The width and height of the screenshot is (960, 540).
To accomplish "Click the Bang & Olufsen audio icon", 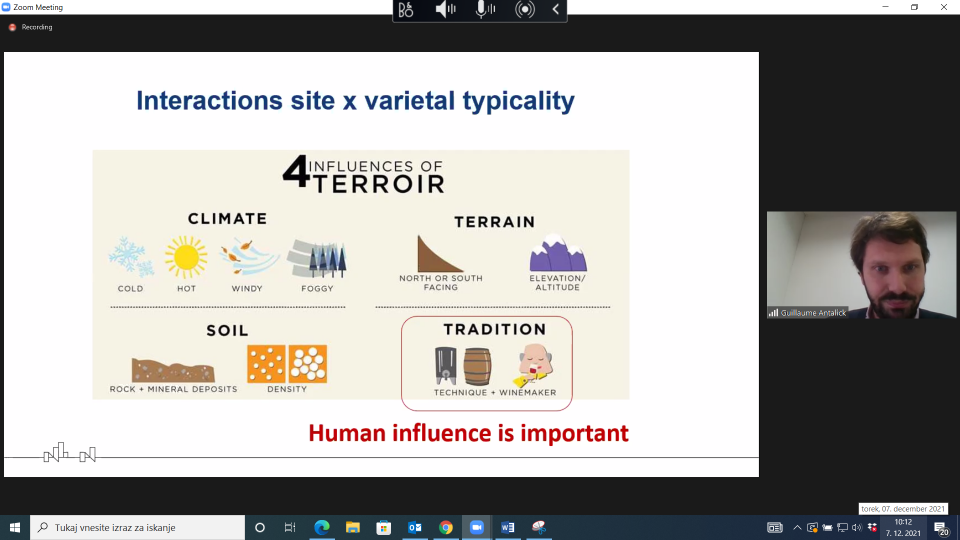I will click(x=406, y=9).
